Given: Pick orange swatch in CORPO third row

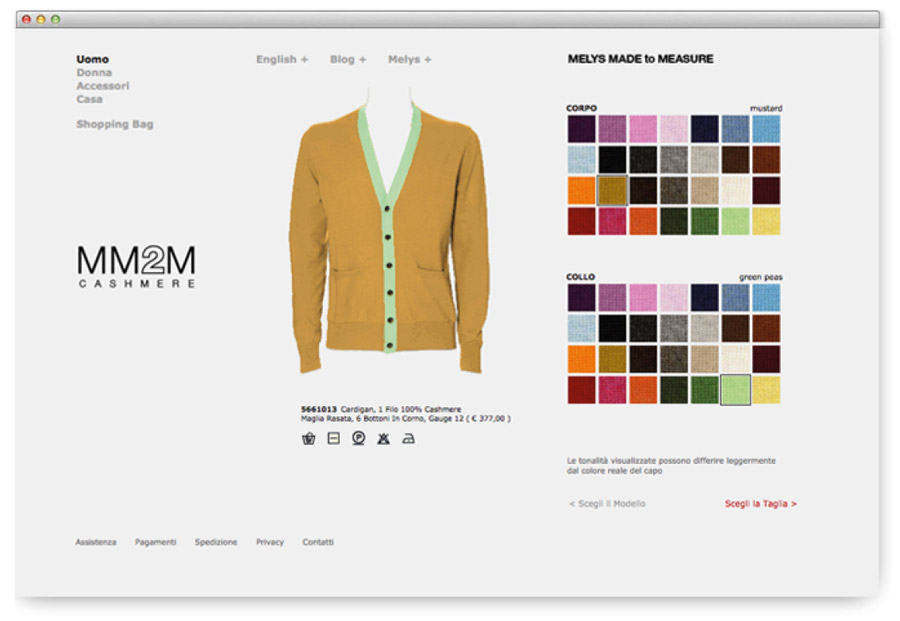Looking at the screenshot, I should (581, 191).
